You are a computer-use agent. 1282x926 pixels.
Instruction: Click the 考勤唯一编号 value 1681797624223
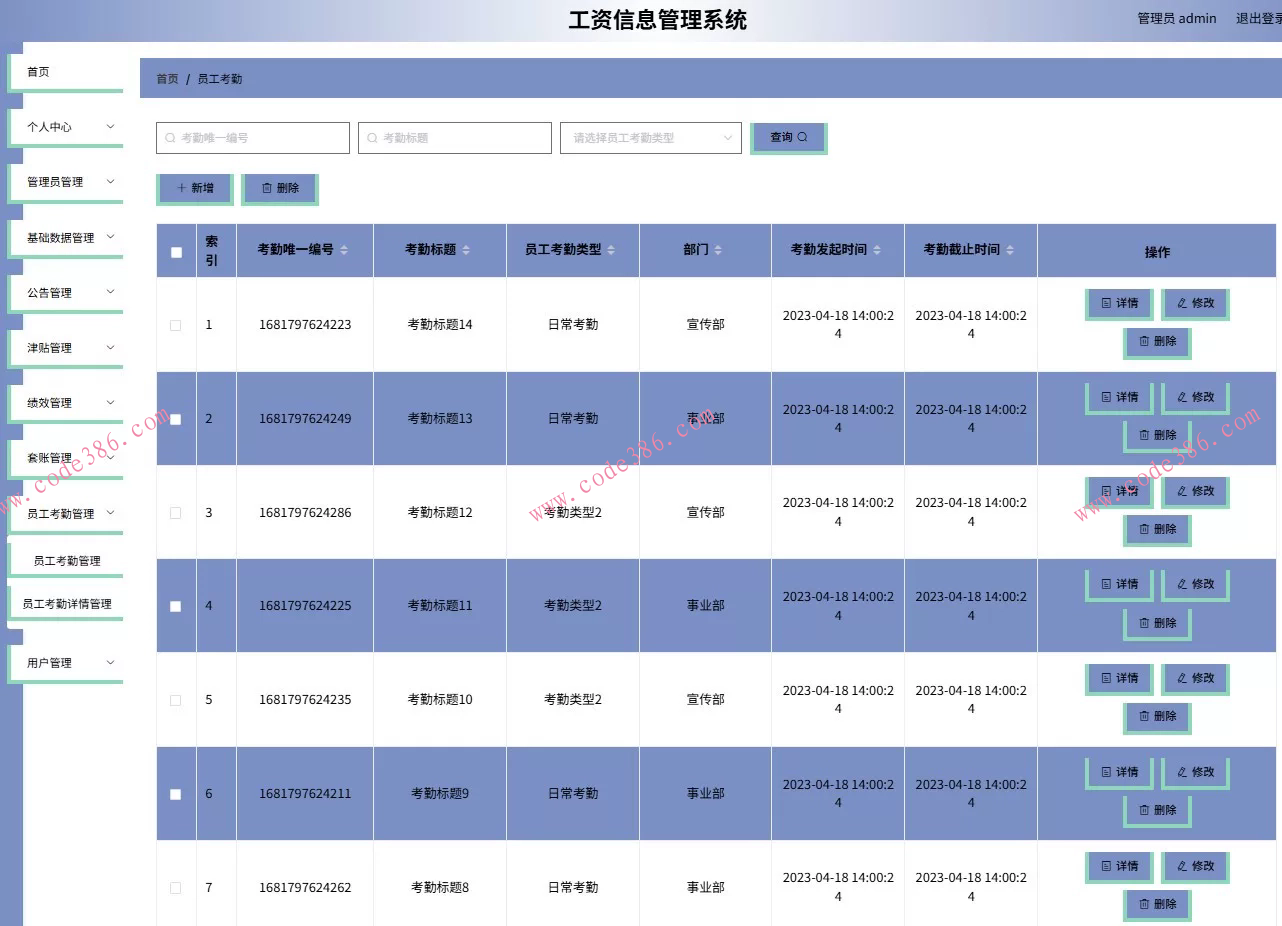305,325
